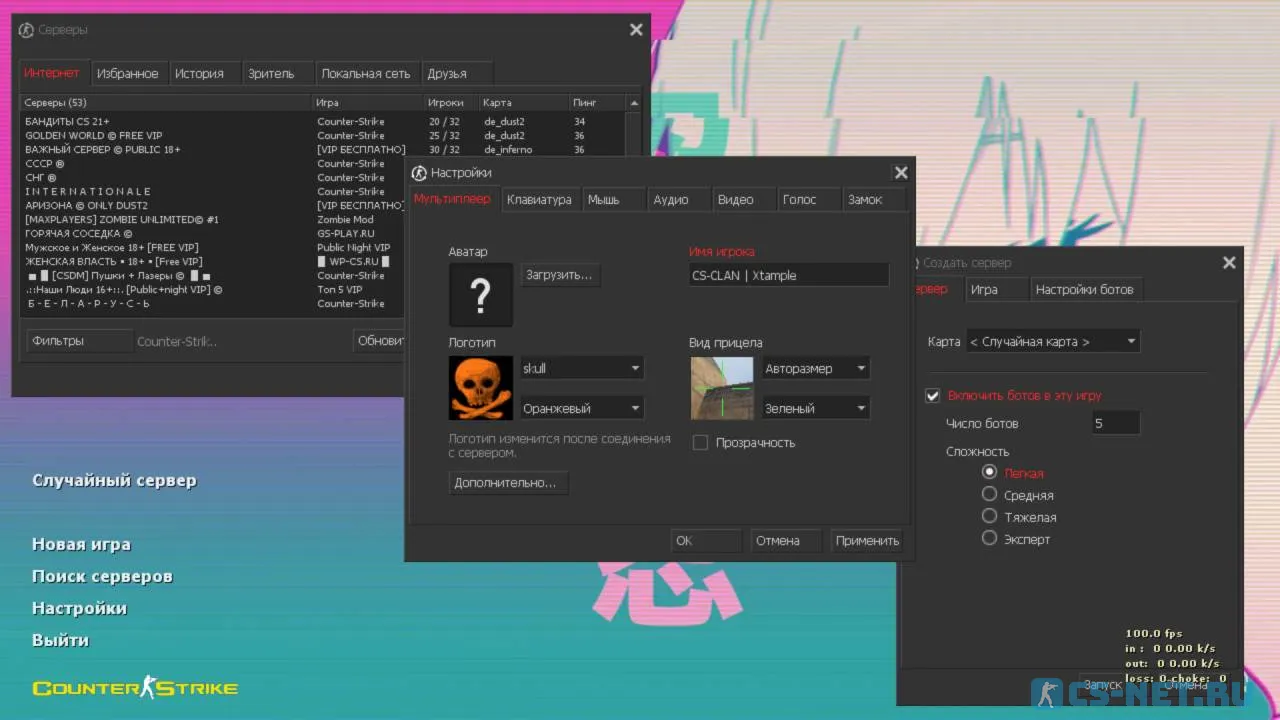Close the Настройки window
This screenshot has height=720, width=1280.
[x=901, y=173]
